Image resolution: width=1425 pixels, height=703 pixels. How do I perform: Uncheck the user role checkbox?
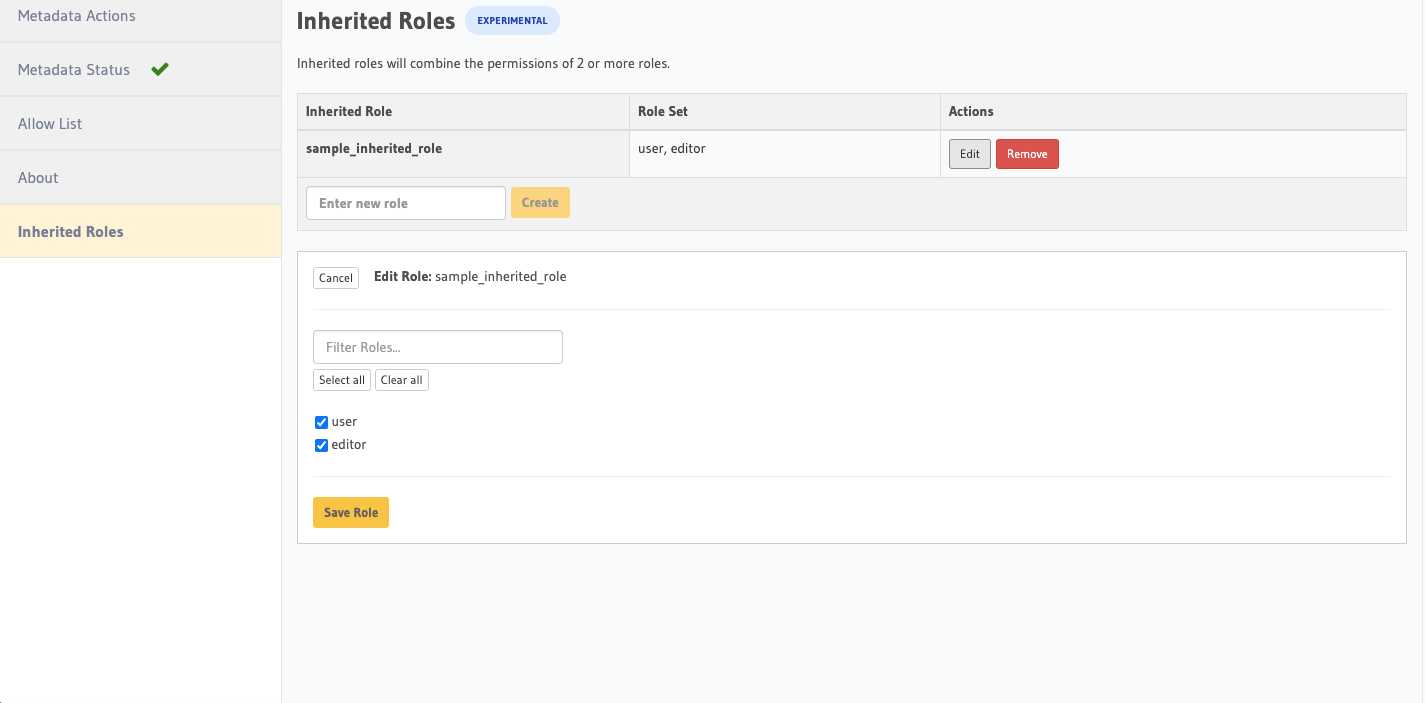point(321,422)
